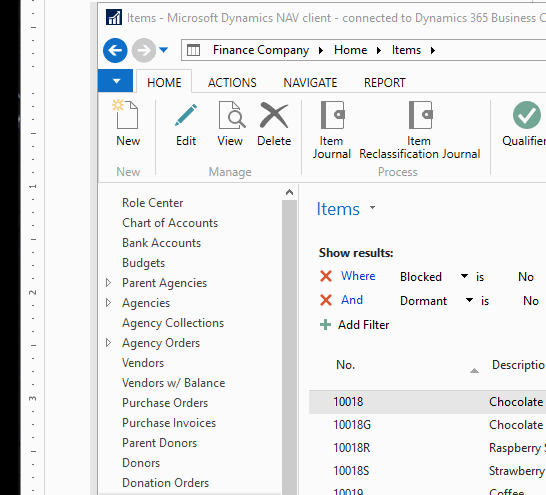The height and width of the screenshot is (495, 546).
Task: Expand arrow after Finance Company breadcrumb
Action: click(x=321, y=50)
